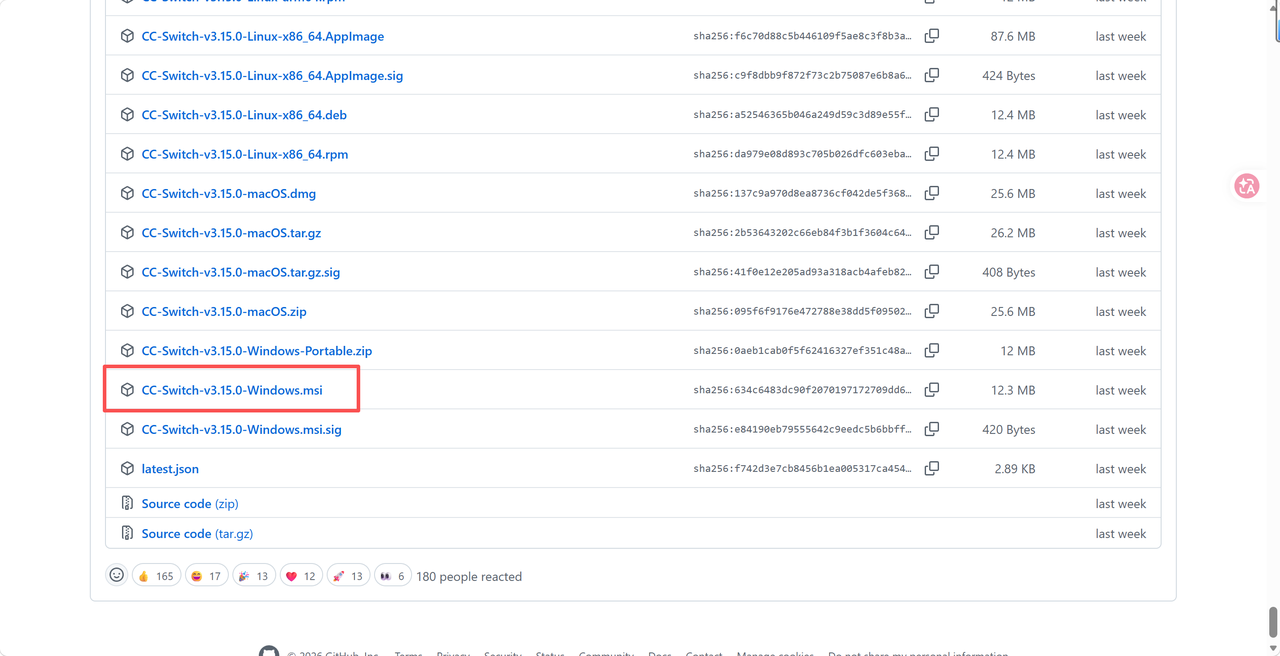Toggle the laugh reaction (17)
Image resolution: width=1280 pixels, height=656 pixels.
pos(206,576)
